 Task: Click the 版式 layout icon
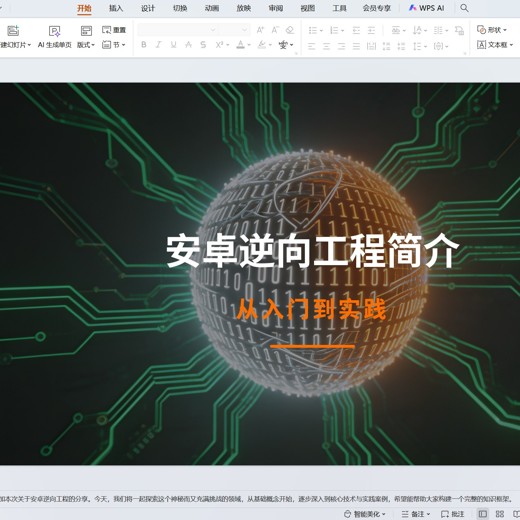click(86, 31)
